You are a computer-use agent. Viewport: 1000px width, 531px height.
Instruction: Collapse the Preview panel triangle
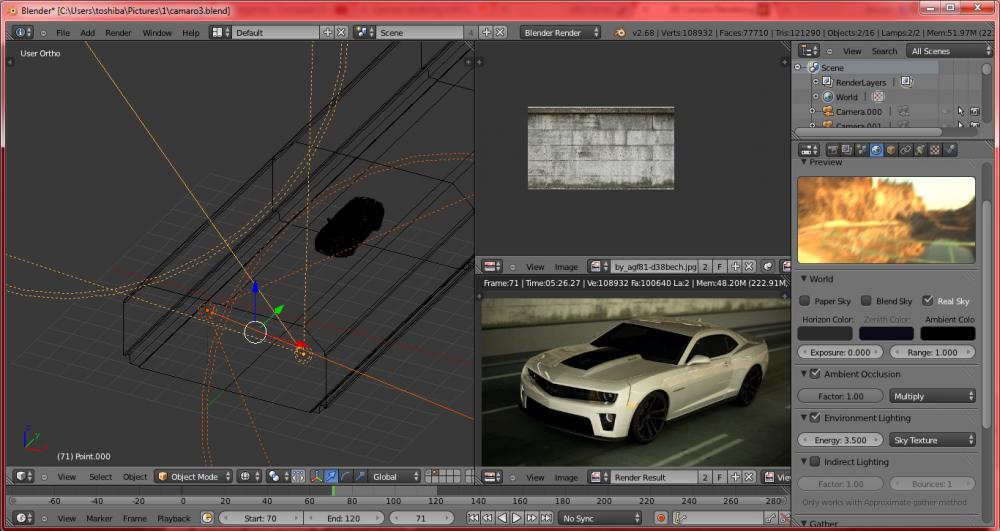pos(804,163)
